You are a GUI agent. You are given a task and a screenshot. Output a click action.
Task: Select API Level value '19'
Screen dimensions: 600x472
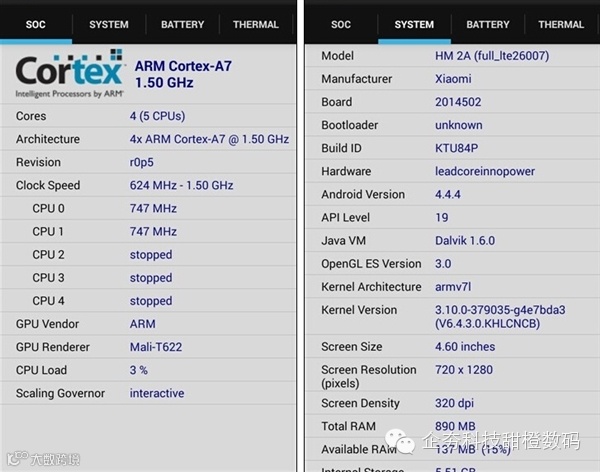tap(442, 217)
